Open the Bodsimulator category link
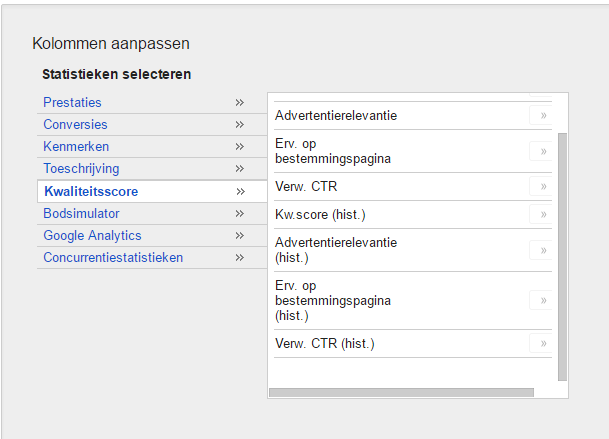 coord(81,214)
